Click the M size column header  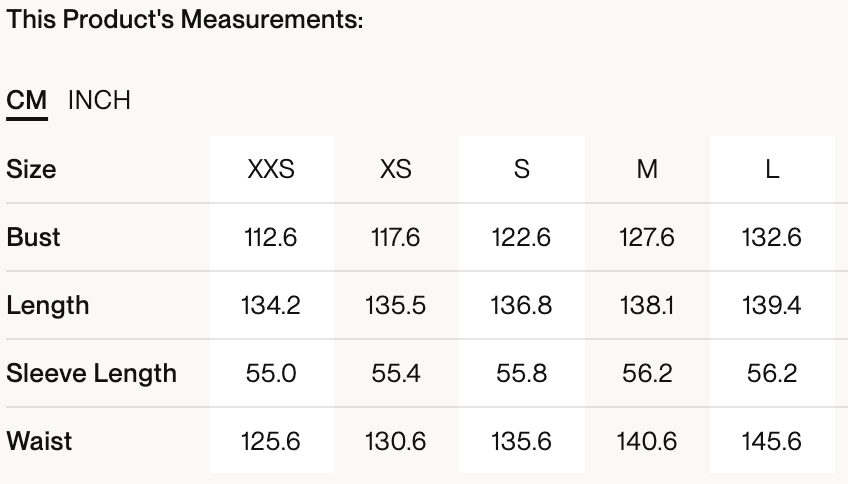pos(647,169)
